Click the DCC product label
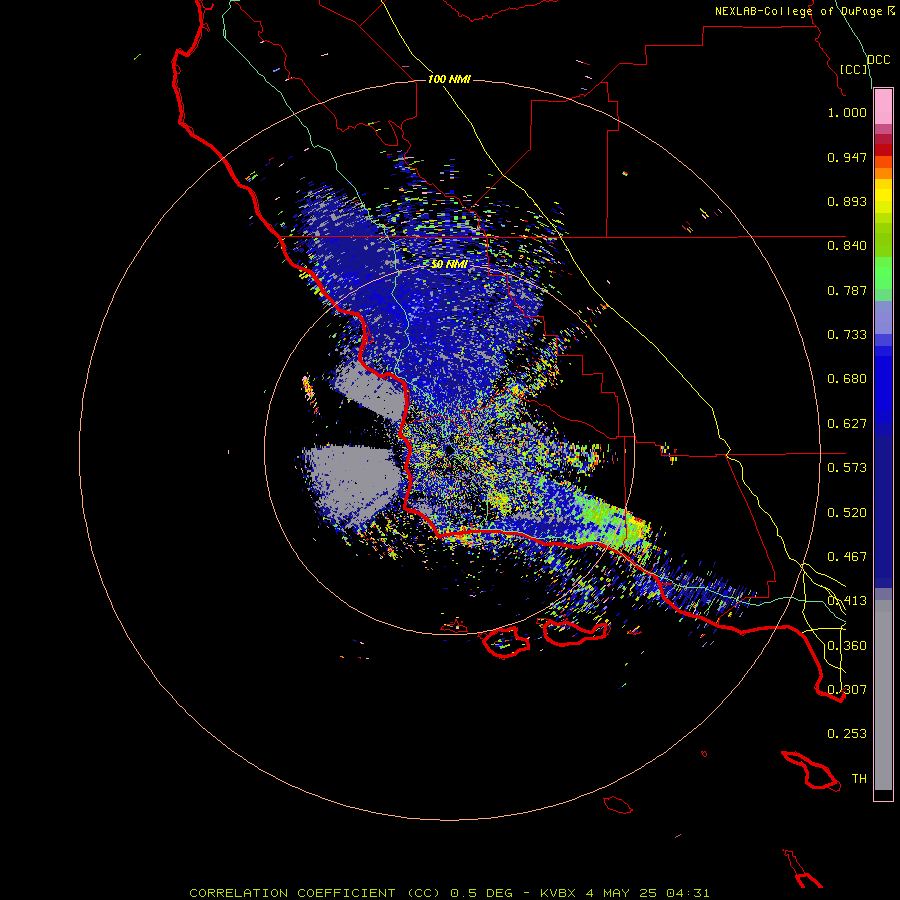 878,60
